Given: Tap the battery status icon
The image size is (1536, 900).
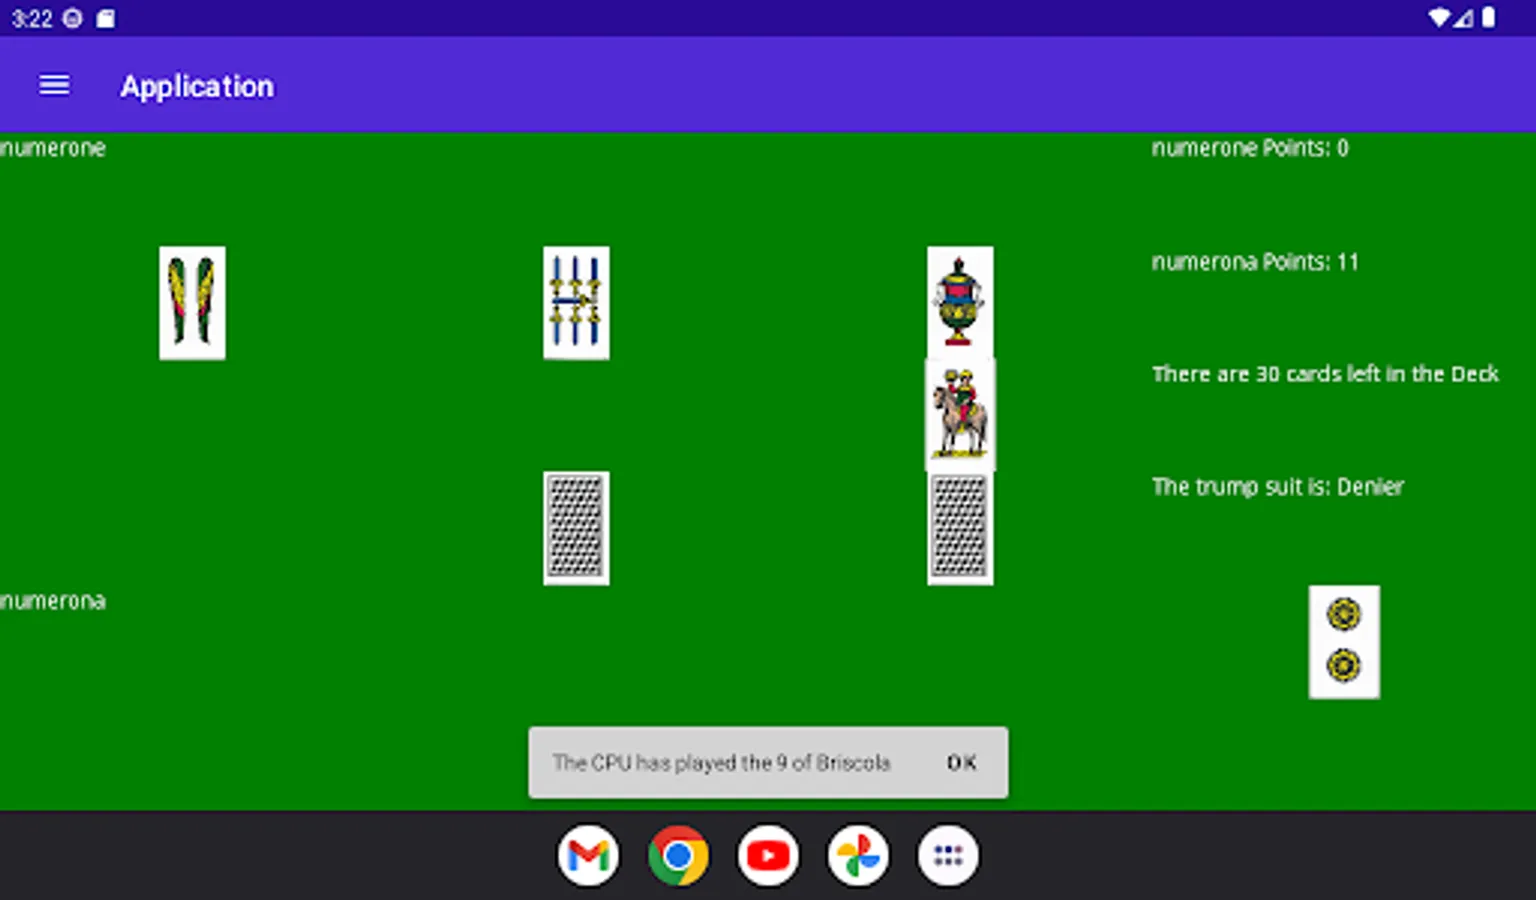Looking at the screenshot, I should [1488, 18].
